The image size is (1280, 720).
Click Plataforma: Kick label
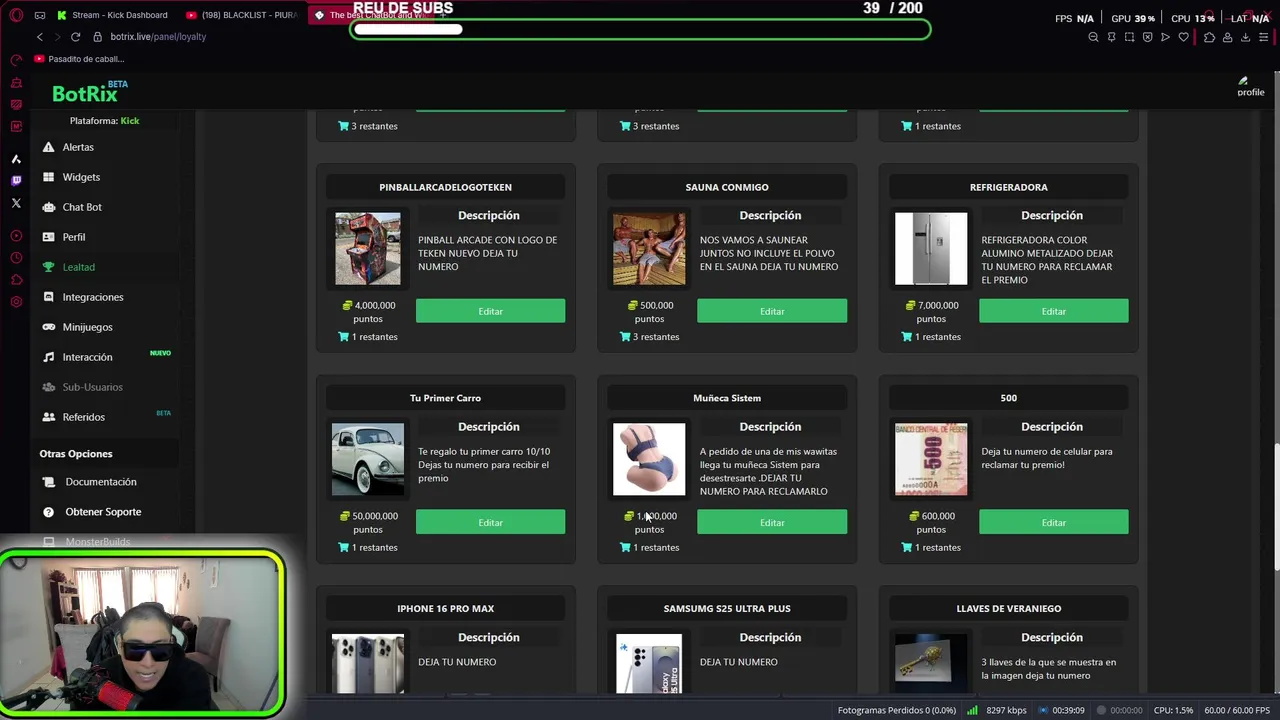tap(104, 121)
